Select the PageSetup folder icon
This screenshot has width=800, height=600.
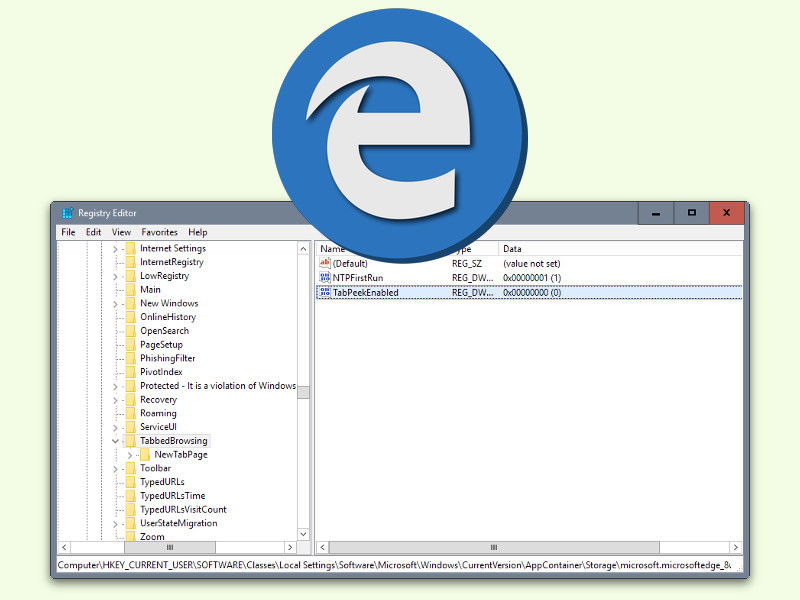[x=131, y=345]
